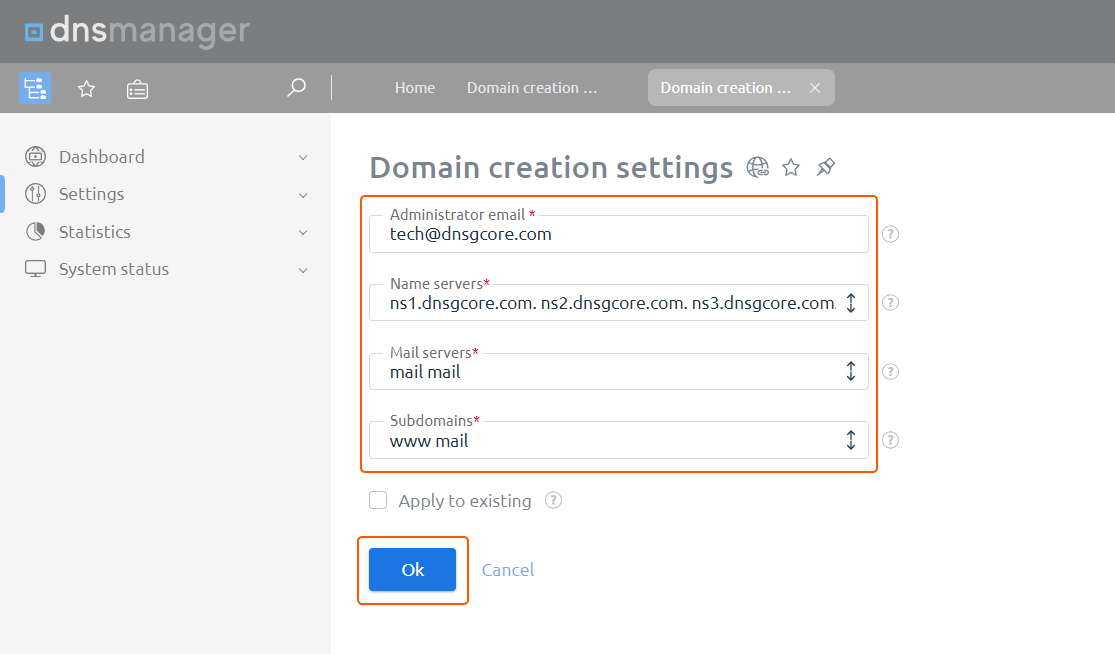This screenshot has height=654, width=1115.
Task: Enable the Apply to existing checkbox
Action: [378, 500]
